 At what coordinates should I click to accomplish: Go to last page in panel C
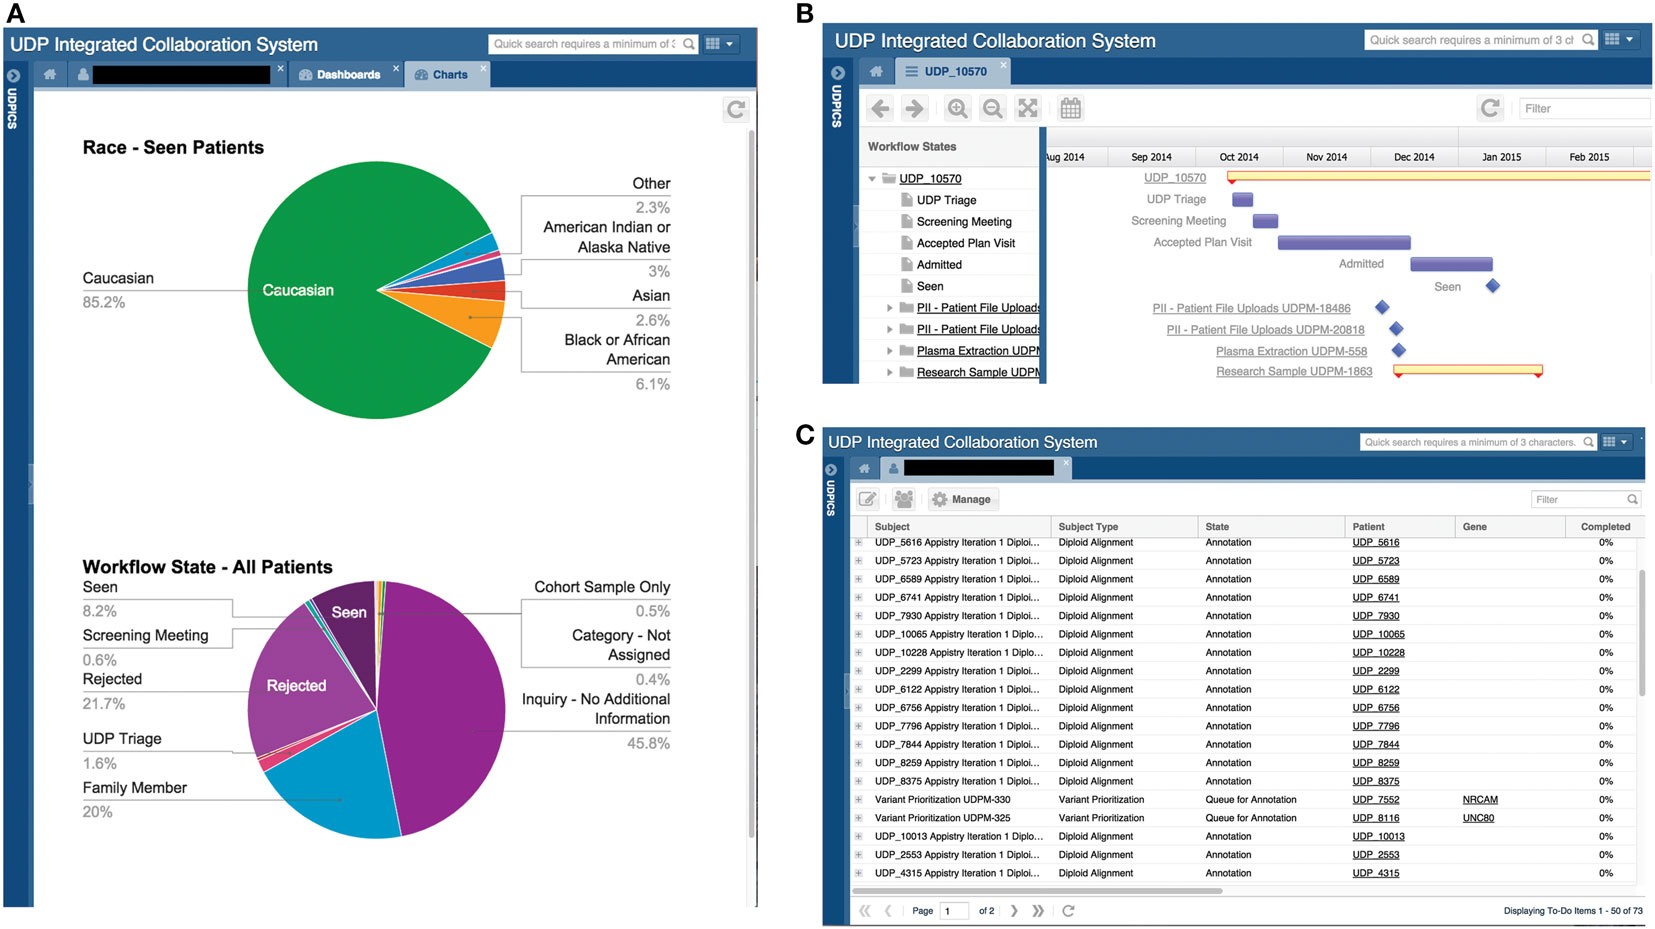point(1038,911)
